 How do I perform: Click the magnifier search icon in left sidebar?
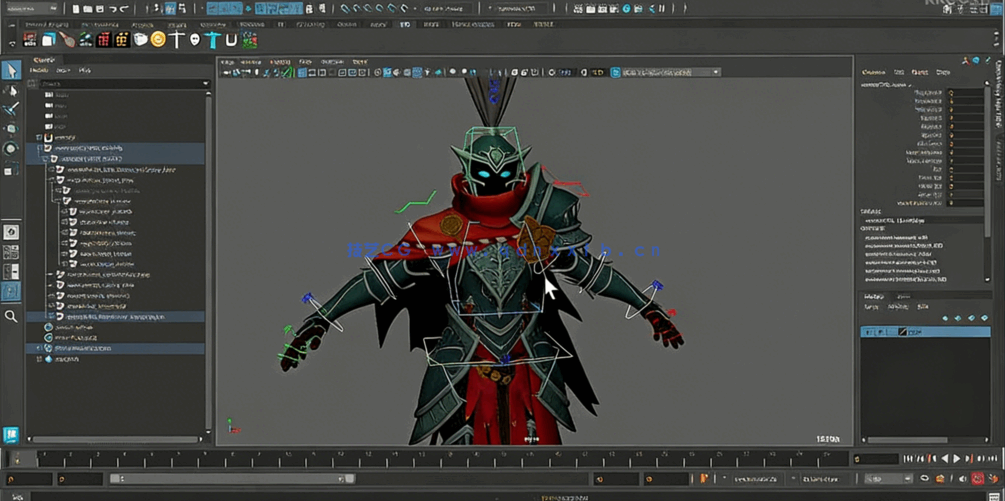11,316
